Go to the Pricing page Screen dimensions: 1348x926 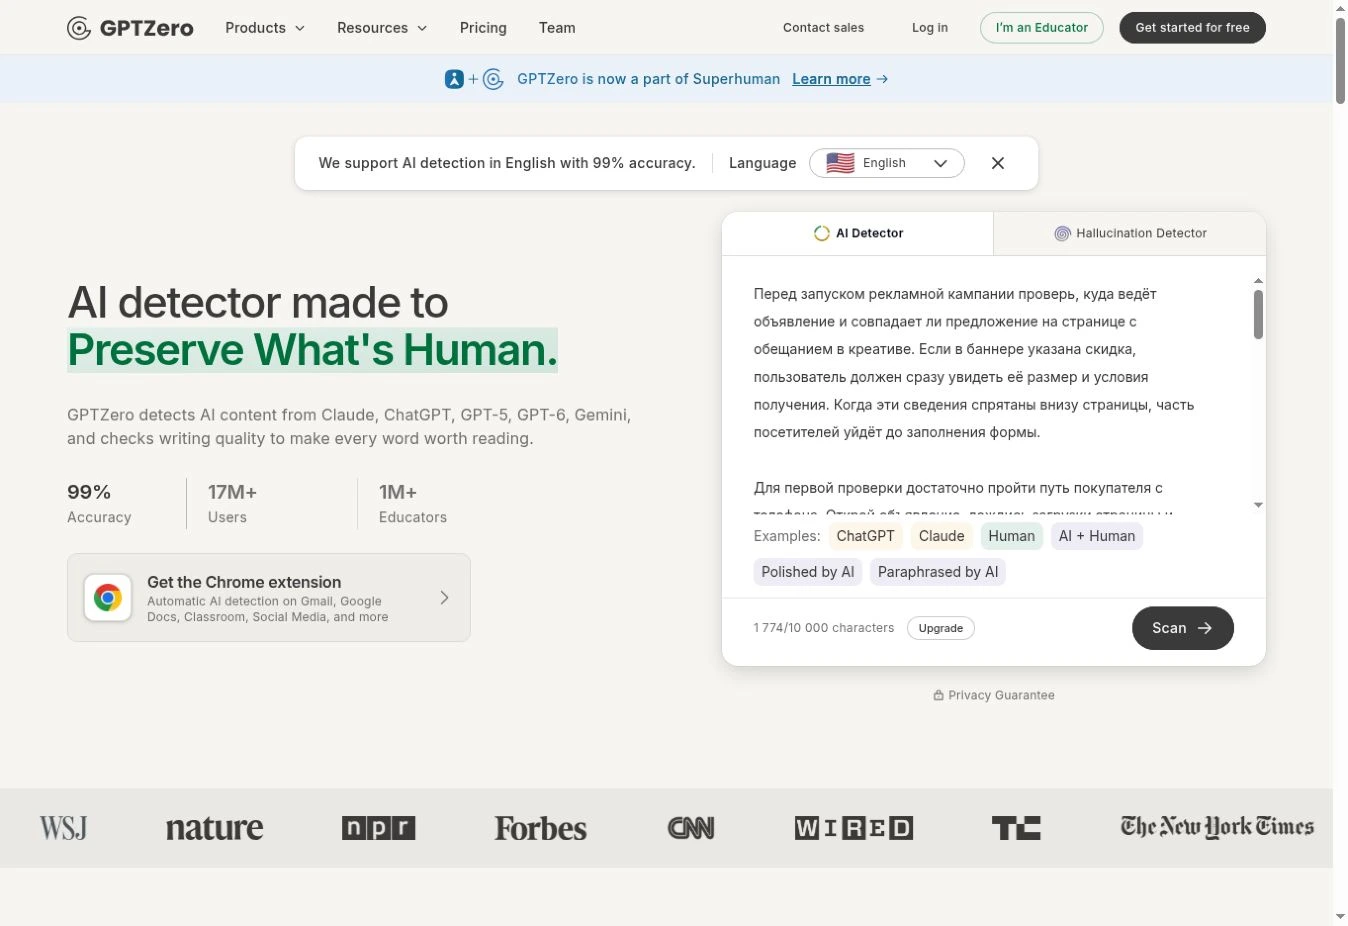pyautogui.click(x=483, y=28)
